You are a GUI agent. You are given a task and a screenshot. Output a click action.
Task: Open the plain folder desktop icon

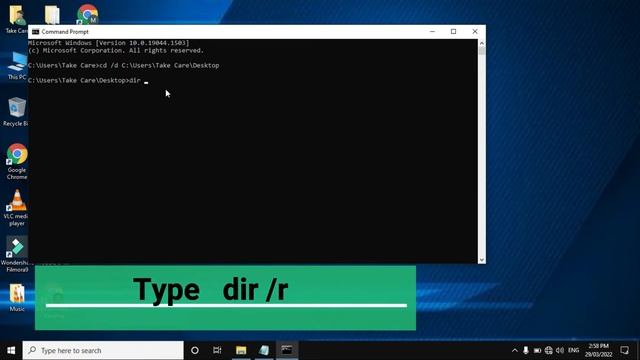[52, 15]
